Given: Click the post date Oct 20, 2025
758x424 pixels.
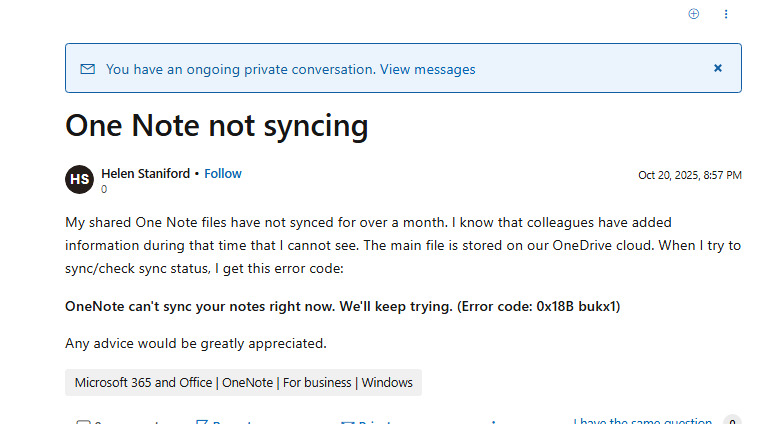Looking at the screenshot, I should click(x=689, y=175).
